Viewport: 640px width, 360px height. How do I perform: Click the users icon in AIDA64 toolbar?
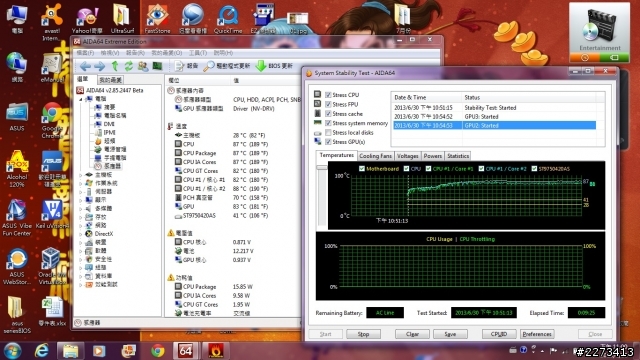[143, 66]
